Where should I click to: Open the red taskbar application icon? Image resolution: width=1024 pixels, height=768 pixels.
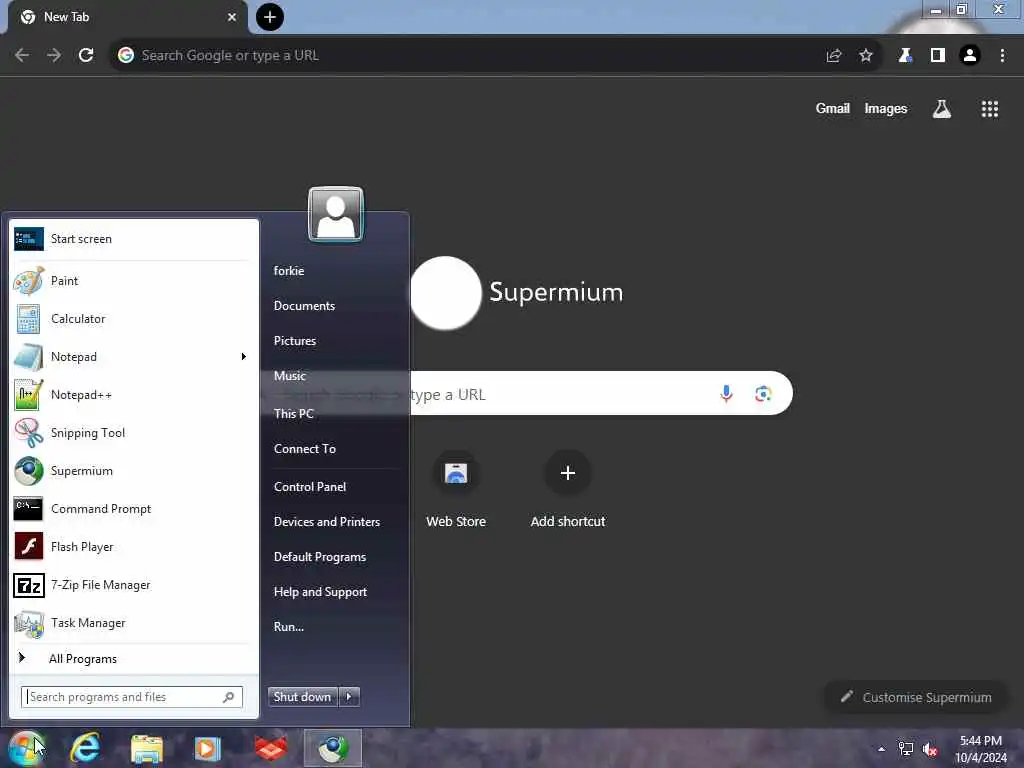click(x=270, y=748)
